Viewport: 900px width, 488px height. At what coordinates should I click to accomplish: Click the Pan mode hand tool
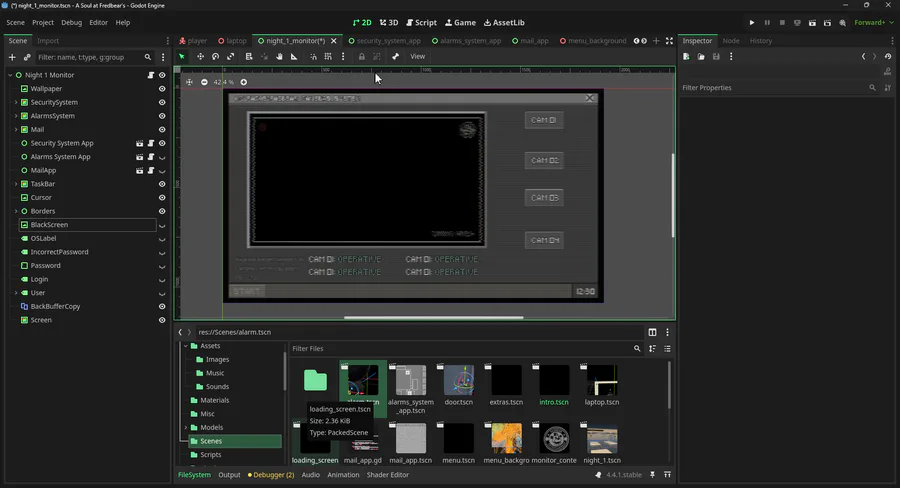(x=278, y=57)
